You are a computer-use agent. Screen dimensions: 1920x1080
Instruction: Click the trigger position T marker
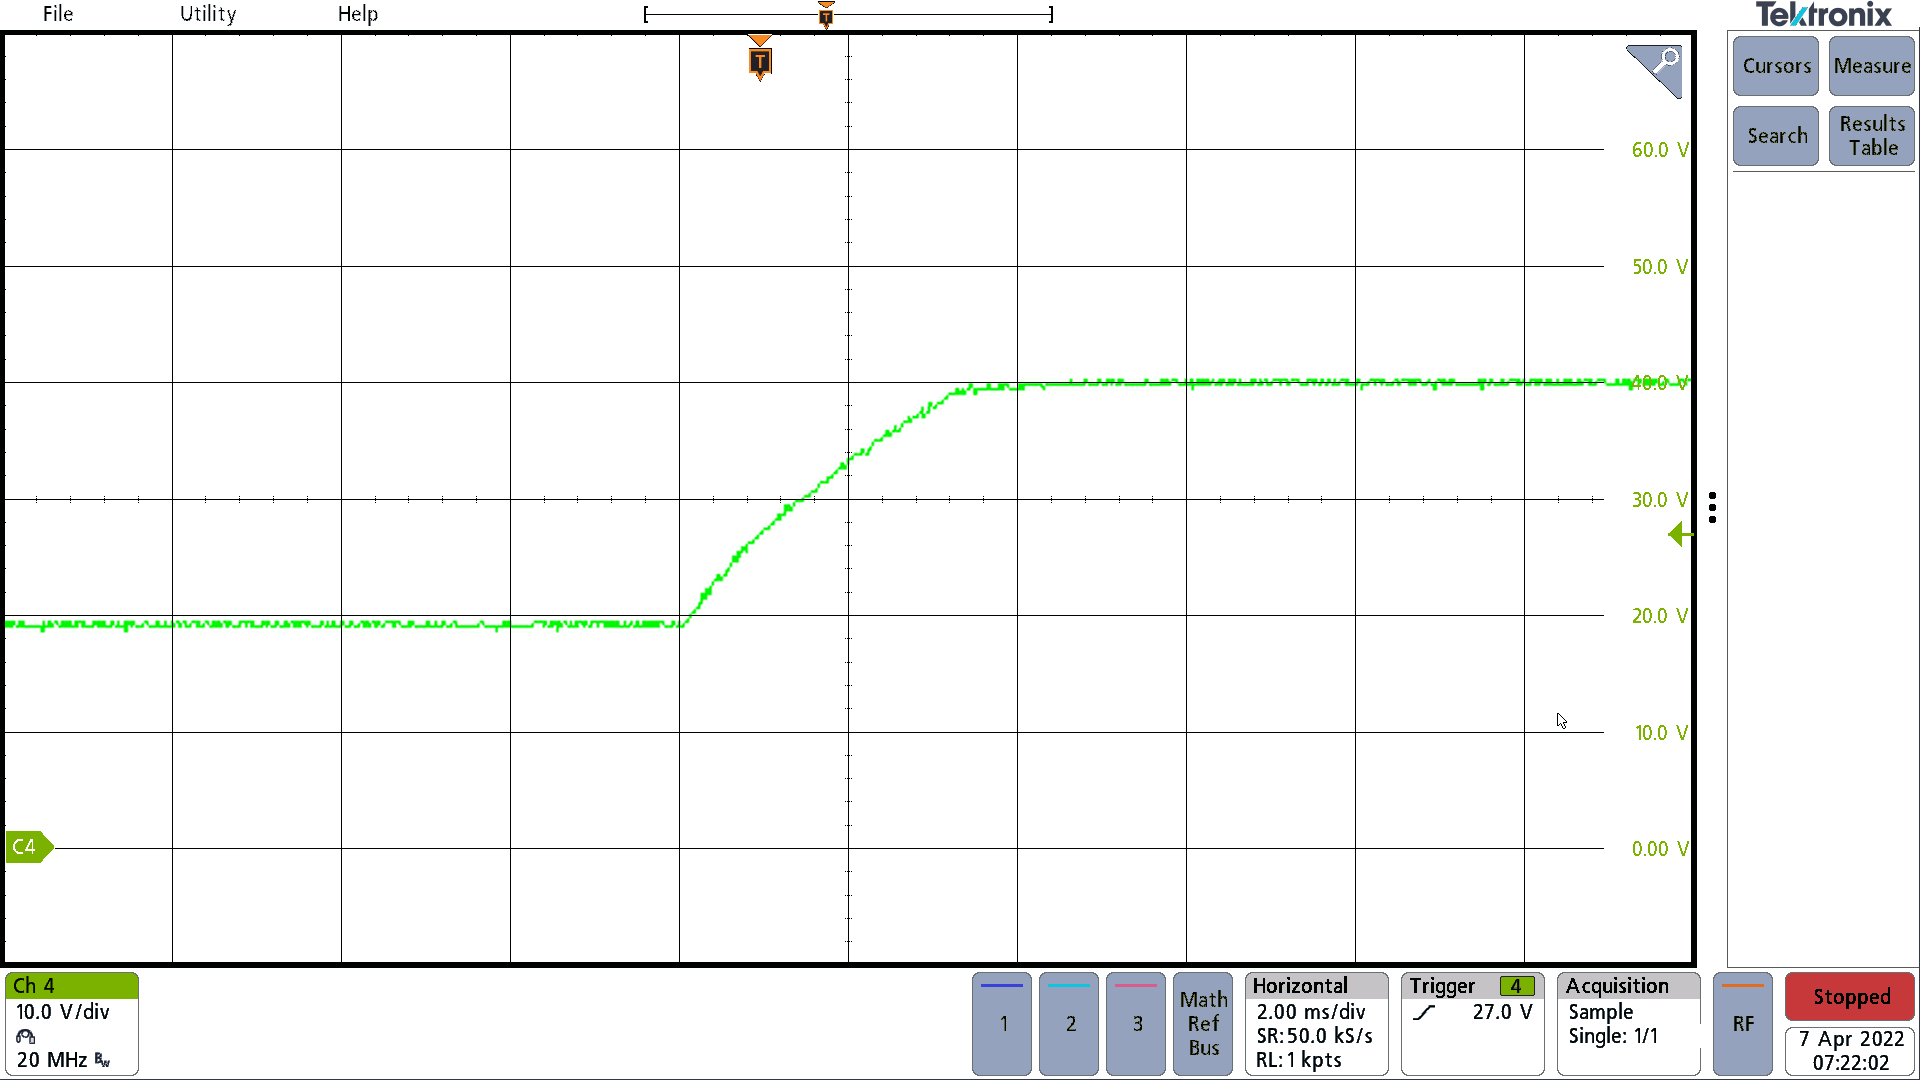tap(761, 62)
